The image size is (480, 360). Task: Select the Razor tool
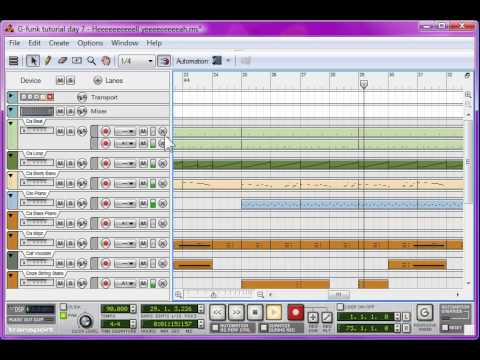(x=77, y=61)
